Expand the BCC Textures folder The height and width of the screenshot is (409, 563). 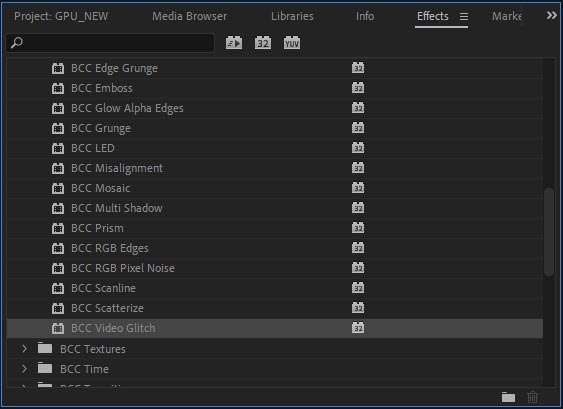pyautogui.click(x=24, y=349)
